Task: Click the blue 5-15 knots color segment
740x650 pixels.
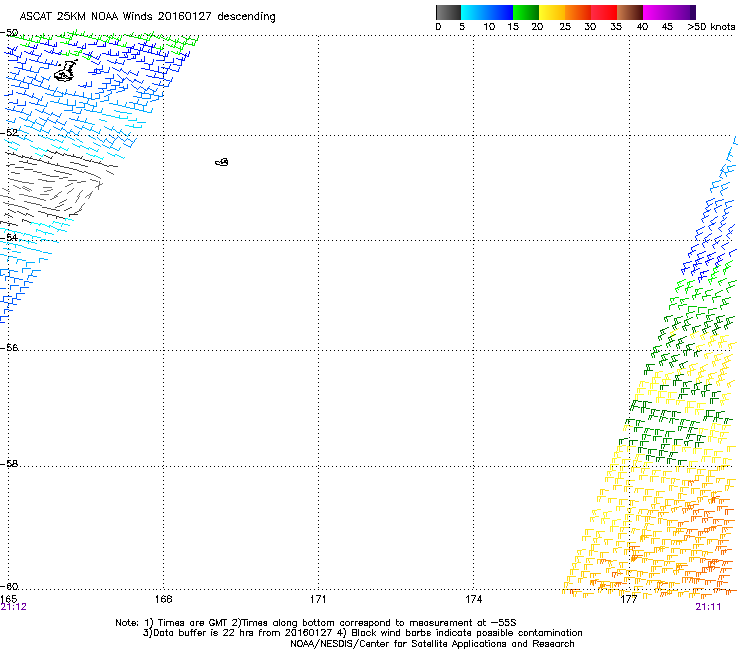Action: point(487,12)
